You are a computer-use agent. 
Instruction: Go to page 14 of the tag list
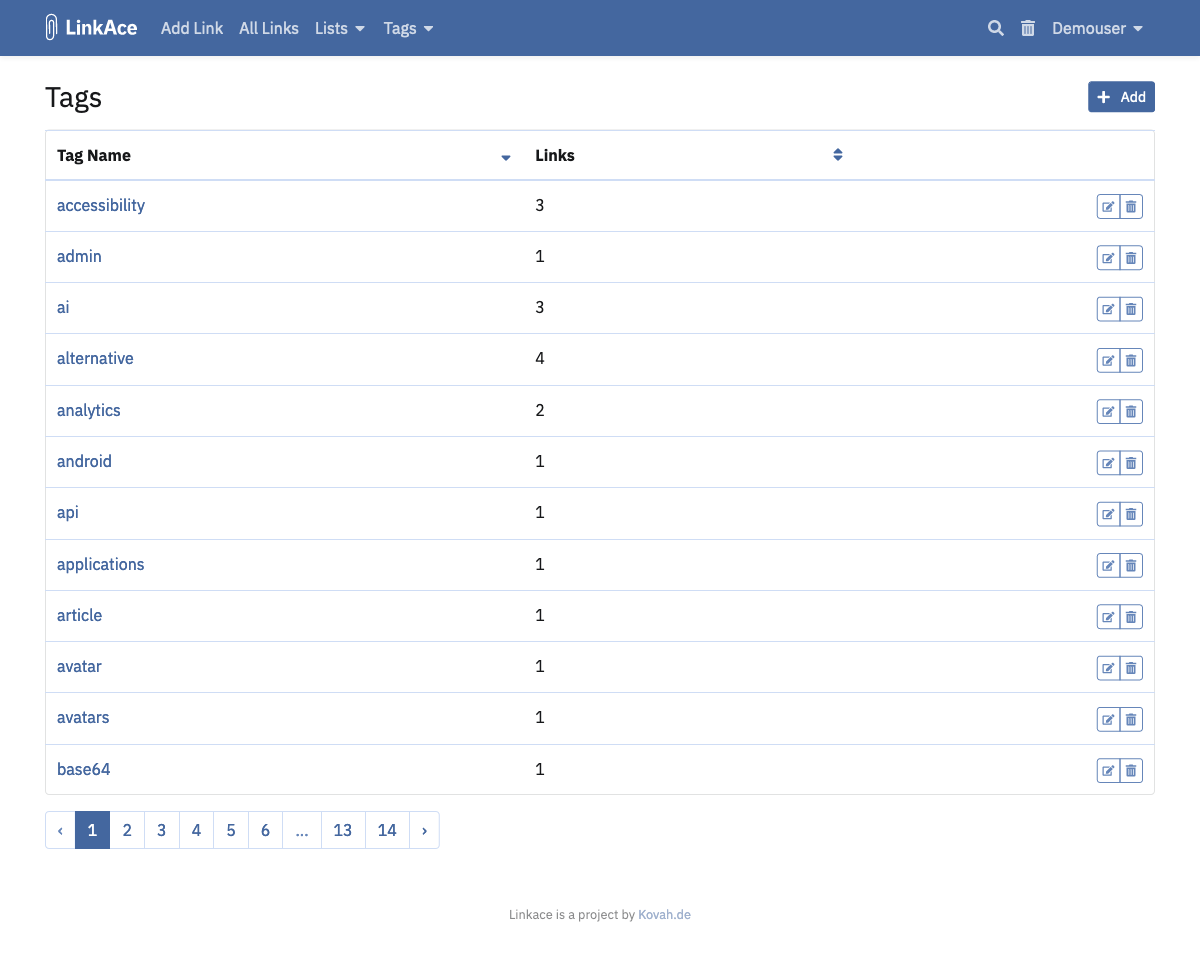click(x=387, y=830)
